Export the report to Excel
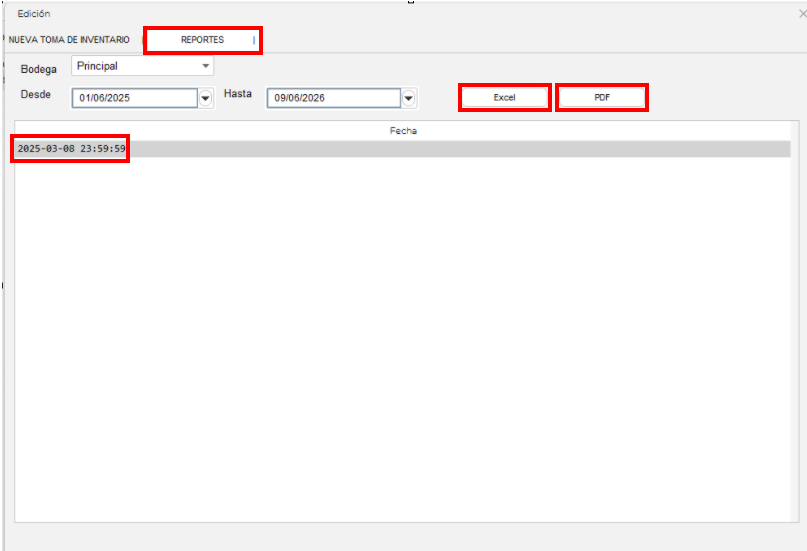 (x=504, y=97)
